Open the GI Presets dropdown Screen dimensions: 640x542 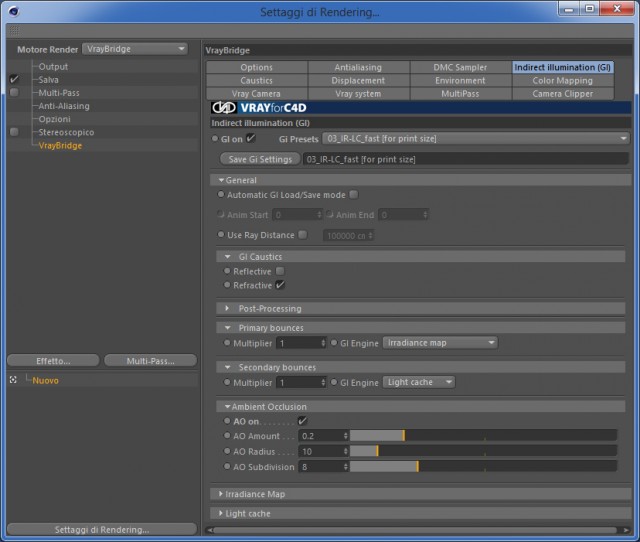tap(476, 138)
